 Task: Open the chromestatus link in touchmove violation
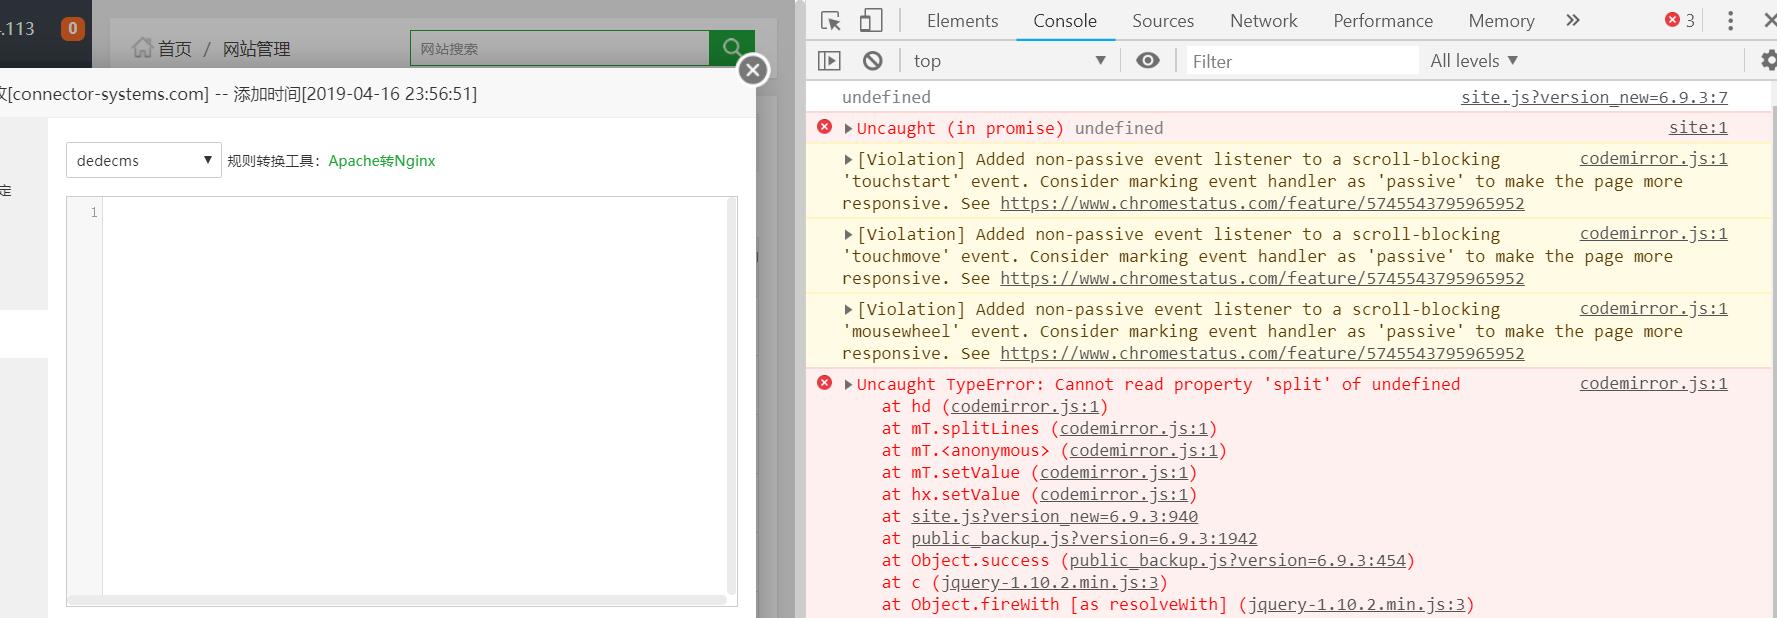pos(1262,278)
